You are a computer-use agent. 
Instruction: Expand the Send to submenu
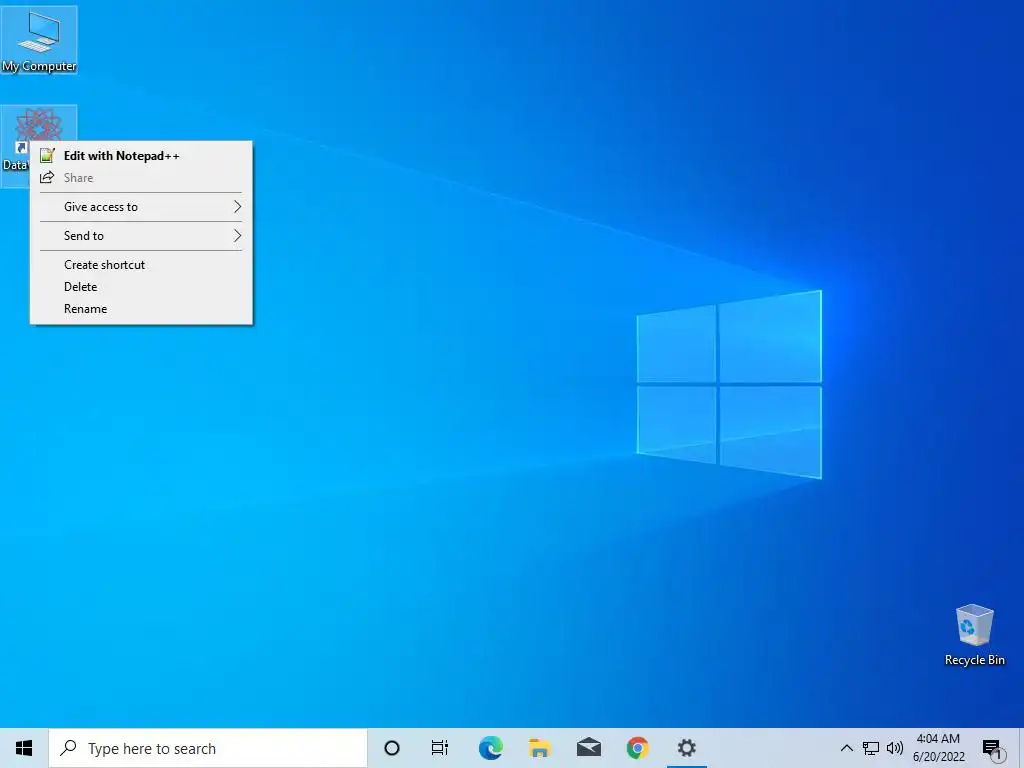tap(141, 236)
